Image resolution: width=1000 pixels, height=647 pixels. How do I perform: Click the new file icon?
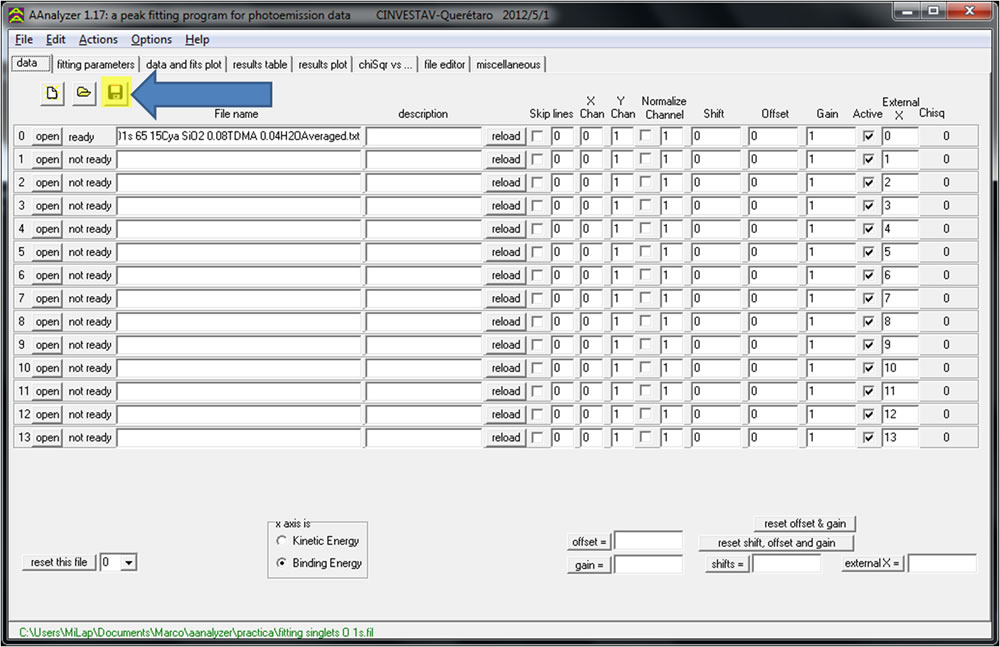(x=52, y=93)
